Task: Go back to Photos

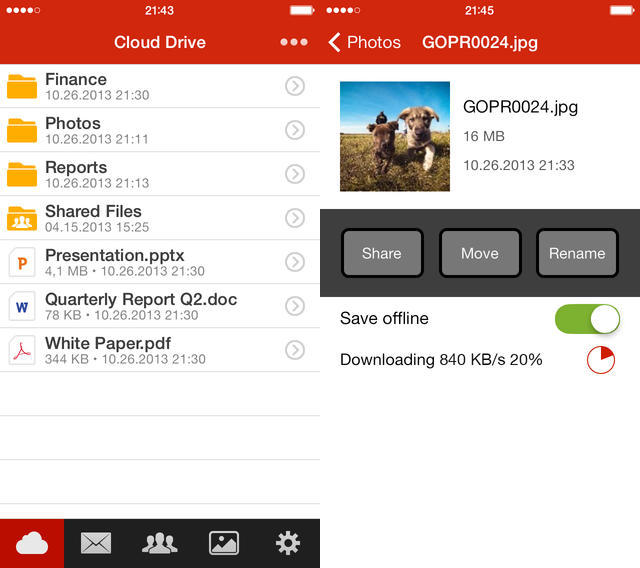Action: (x=364, y=42)
